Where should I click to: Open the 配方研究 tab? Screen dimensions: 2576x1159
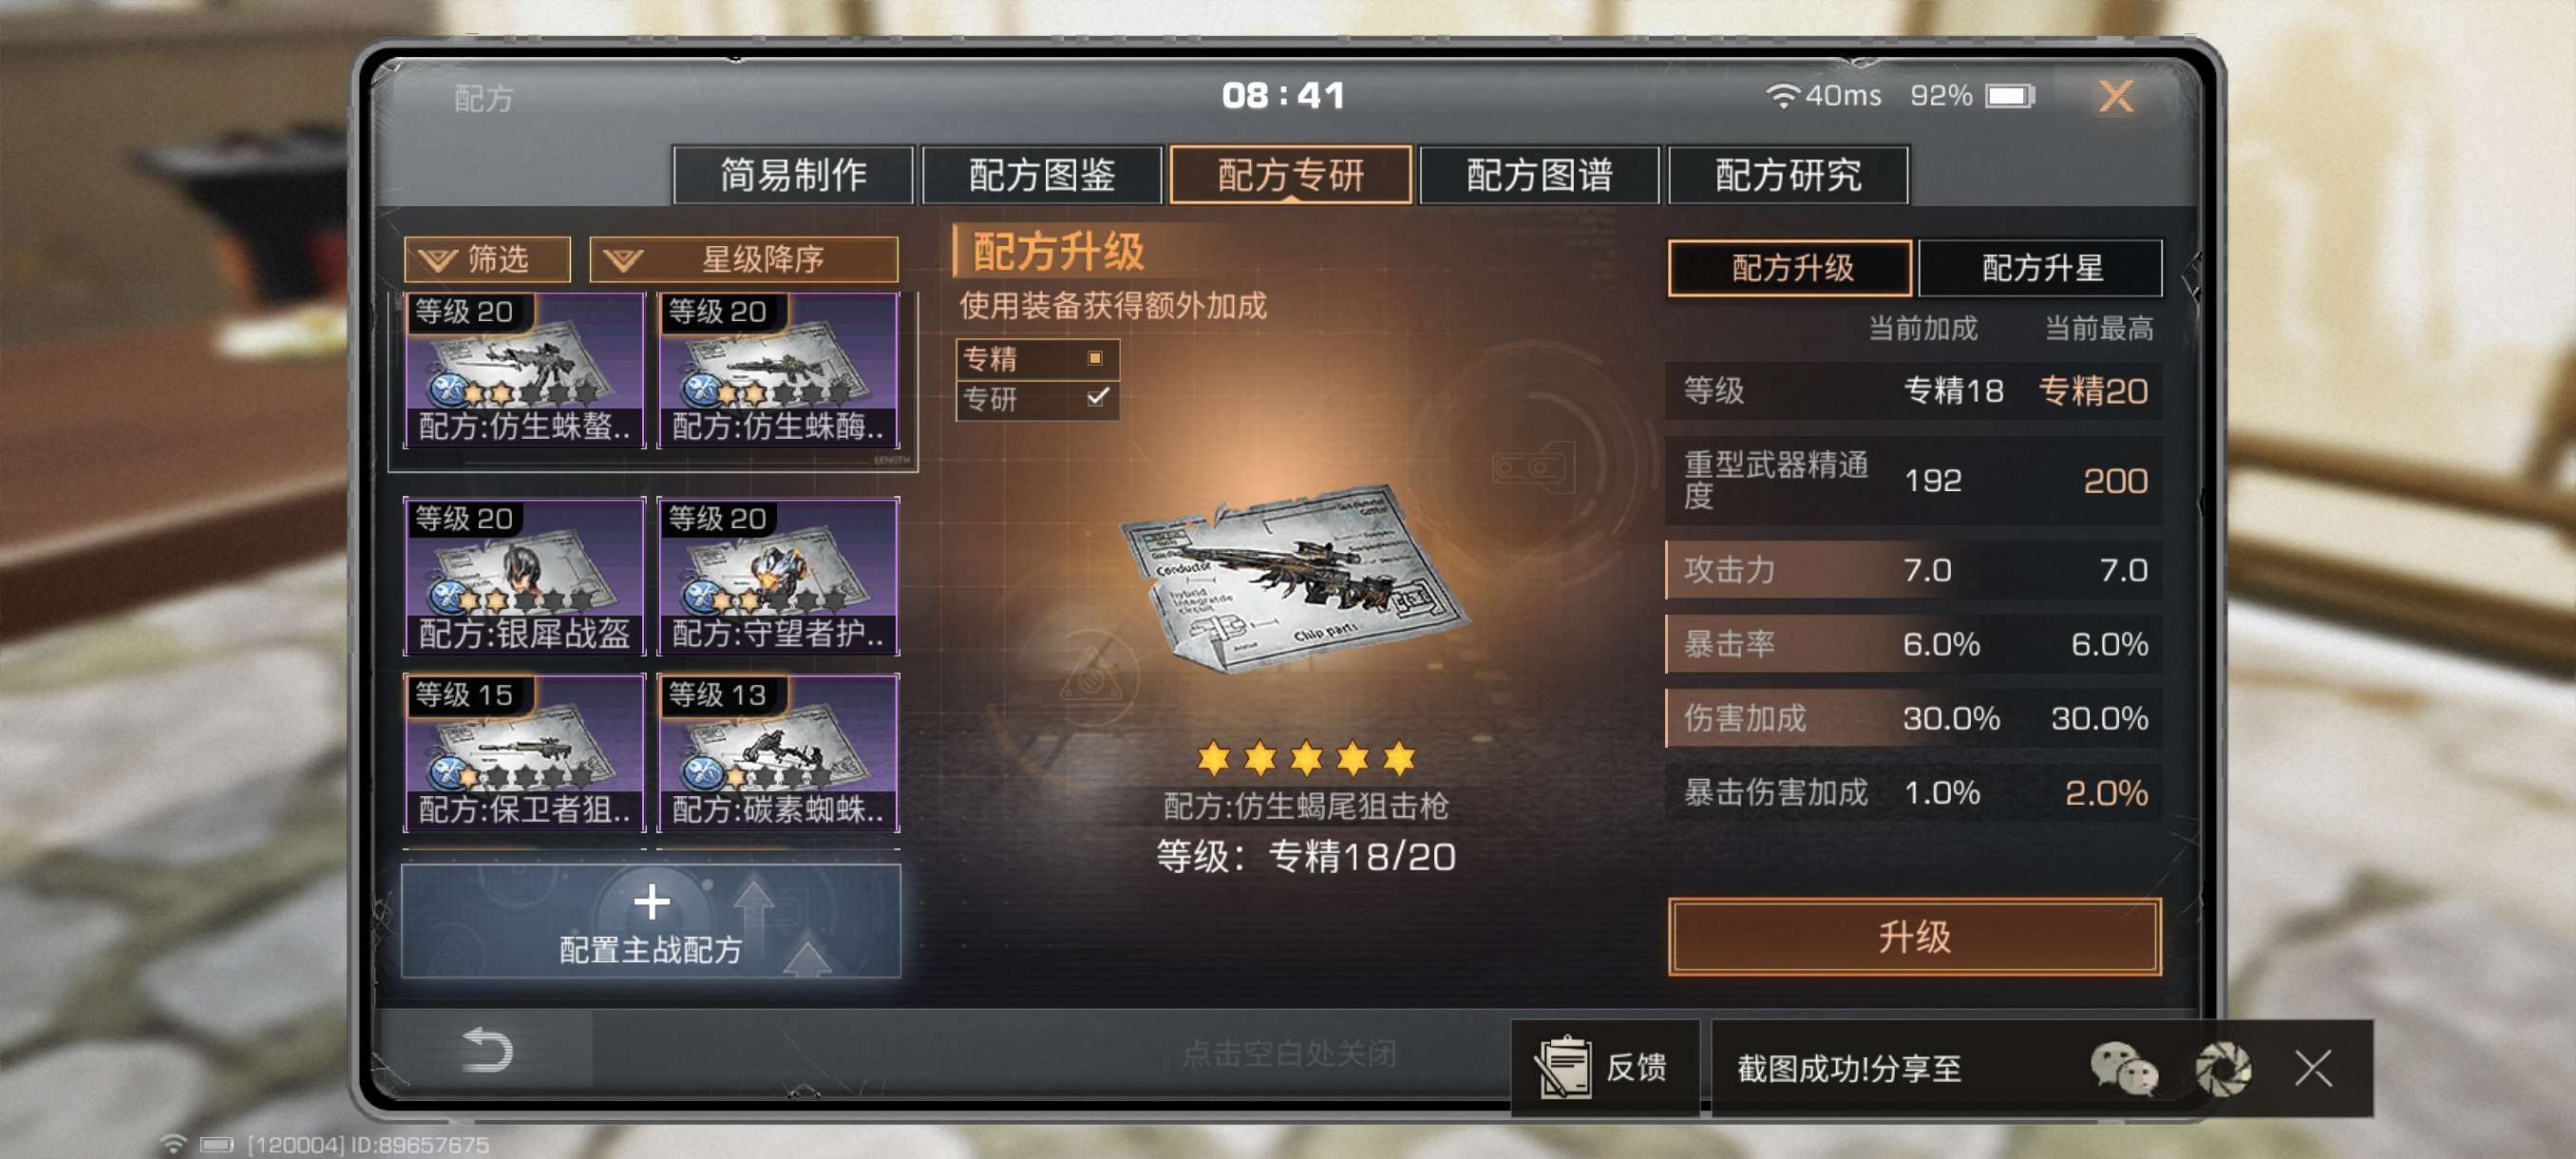pyautogui.click(x=1788, y=175)
